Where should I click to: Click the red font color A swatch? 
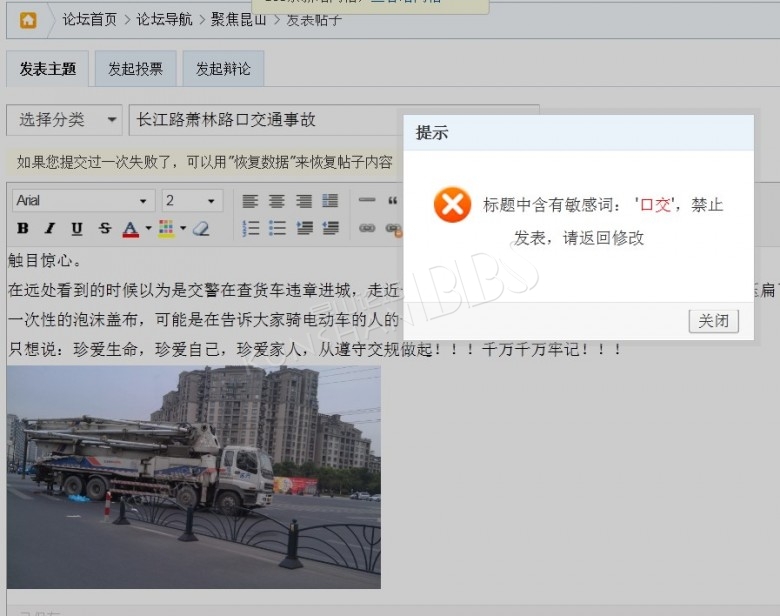coord(130,229)
